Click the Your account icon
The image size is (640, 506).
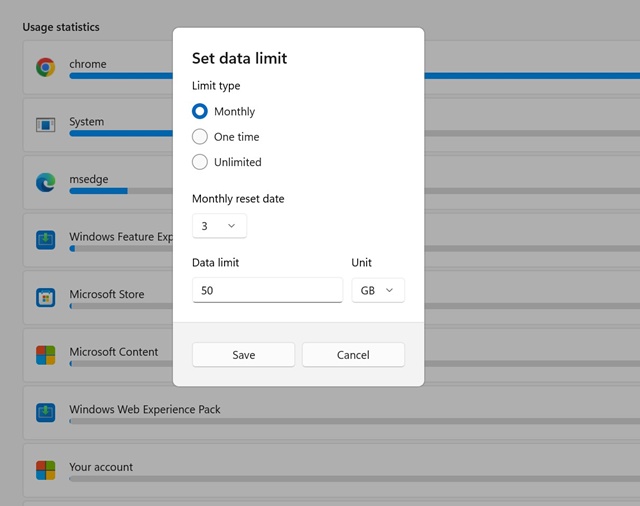[45, 470]
